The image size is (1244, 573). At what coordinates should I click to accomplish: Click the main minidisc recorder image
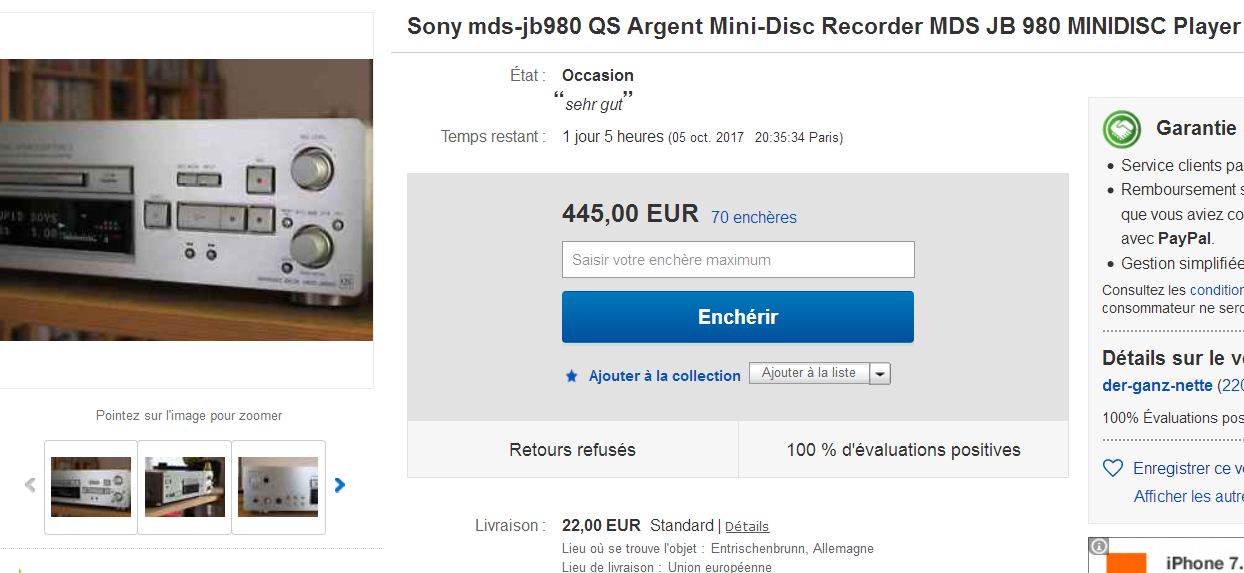tap(186, 200)
